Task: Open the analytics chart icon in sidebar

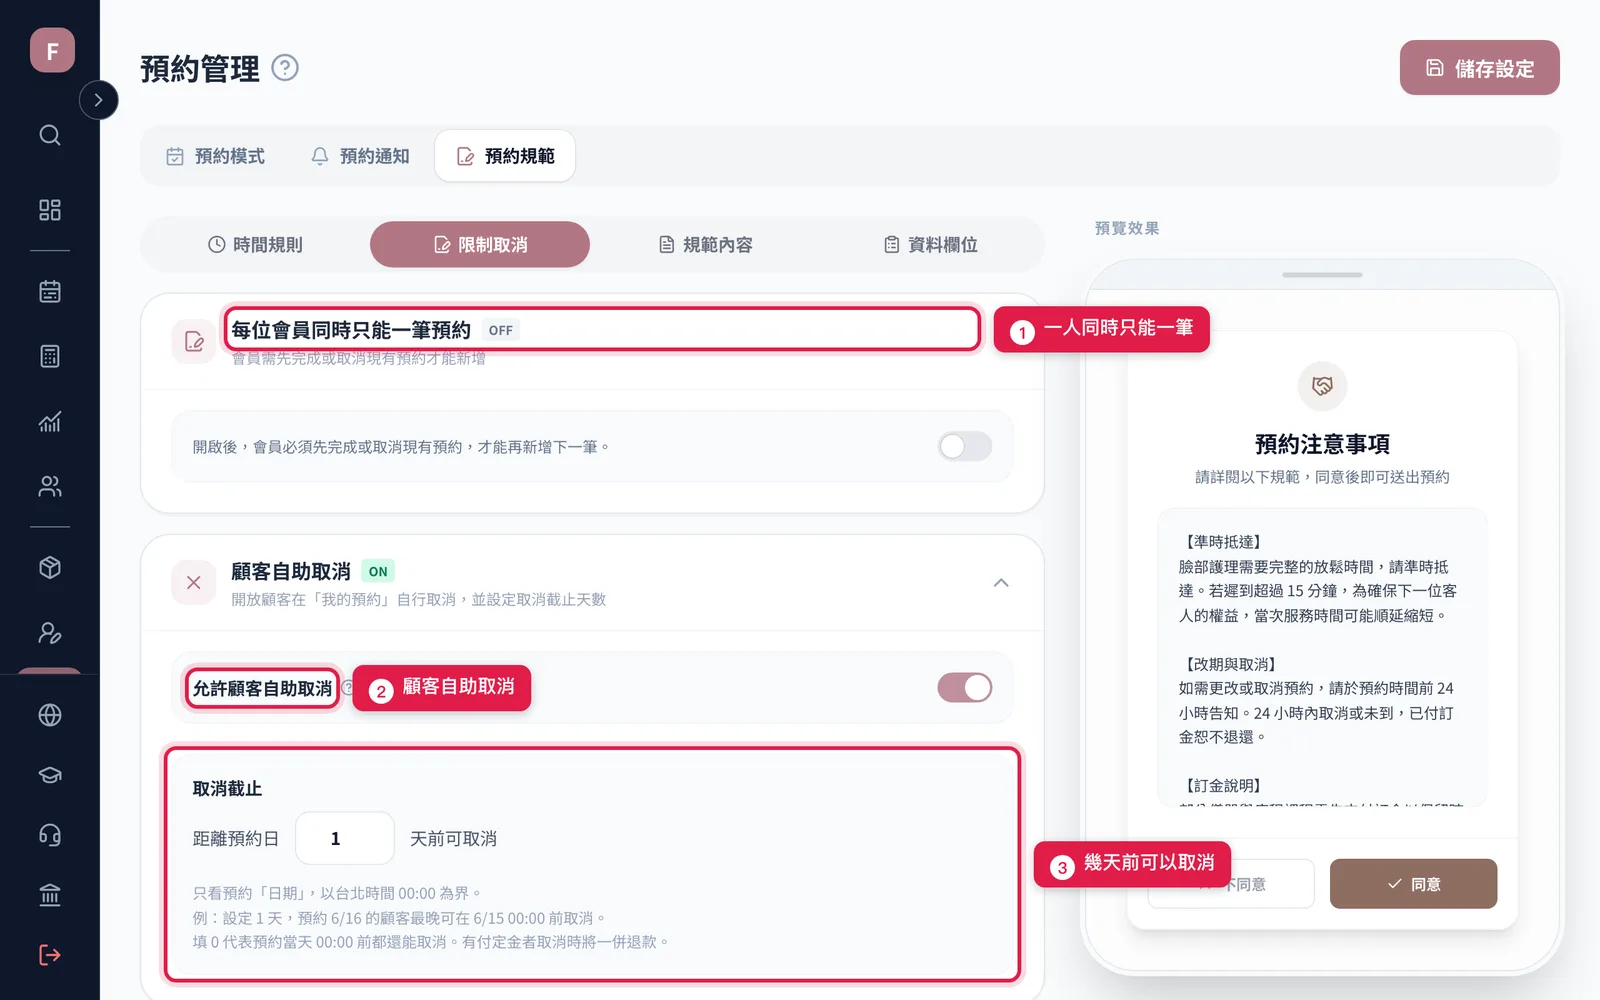Action: click(50, 421)
